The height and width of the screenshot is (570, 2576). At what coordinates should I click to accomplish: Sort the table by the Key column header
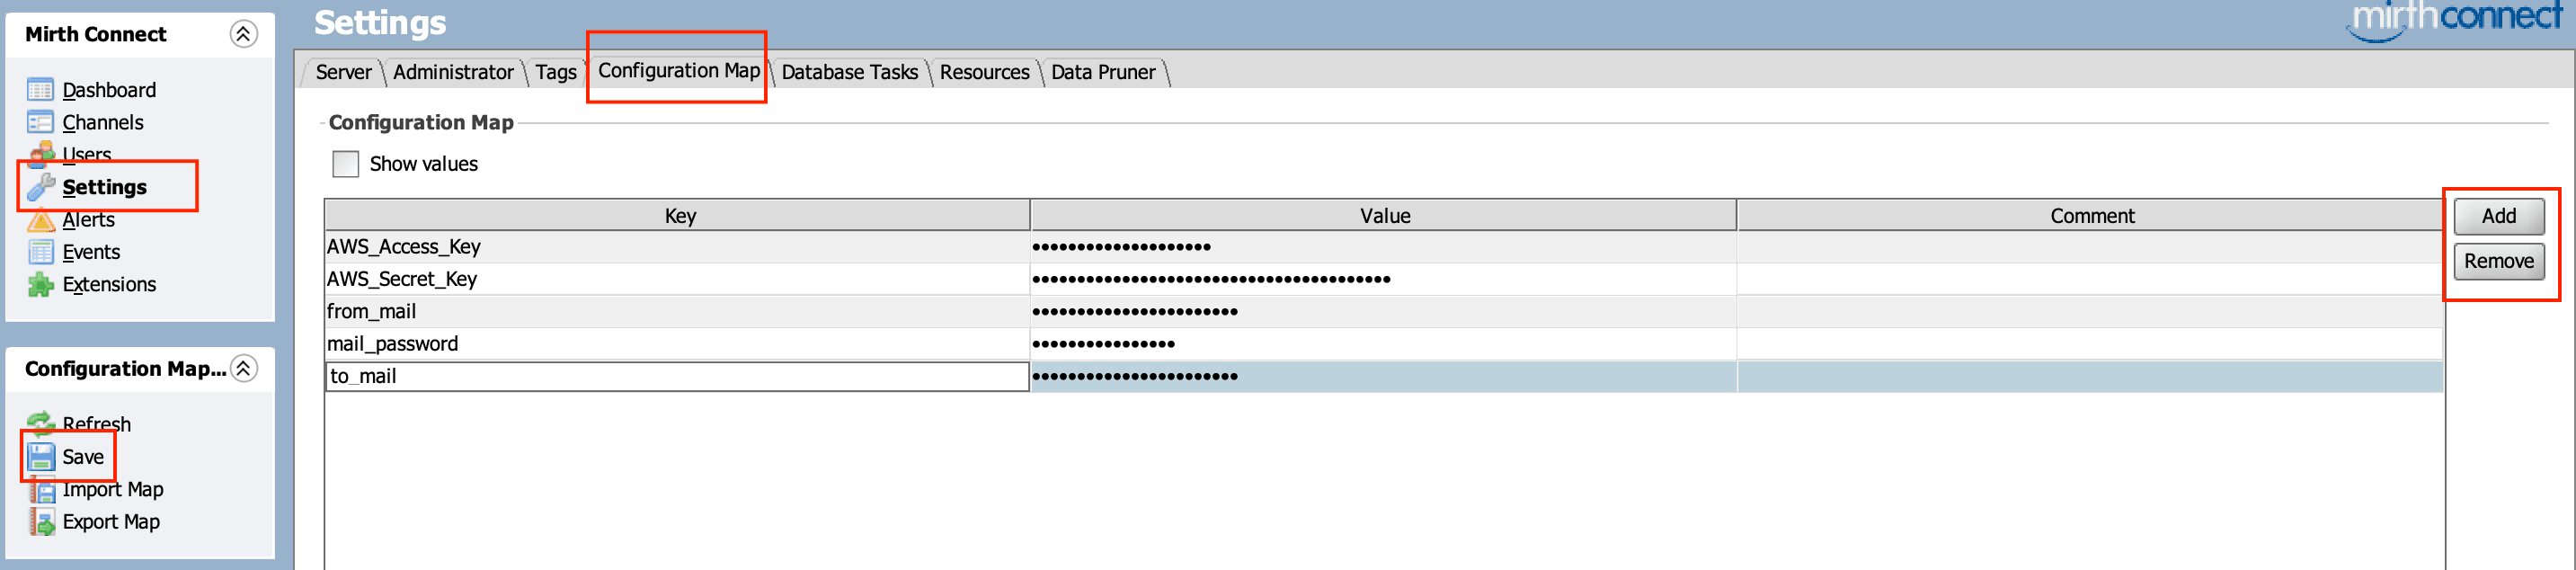678,216
